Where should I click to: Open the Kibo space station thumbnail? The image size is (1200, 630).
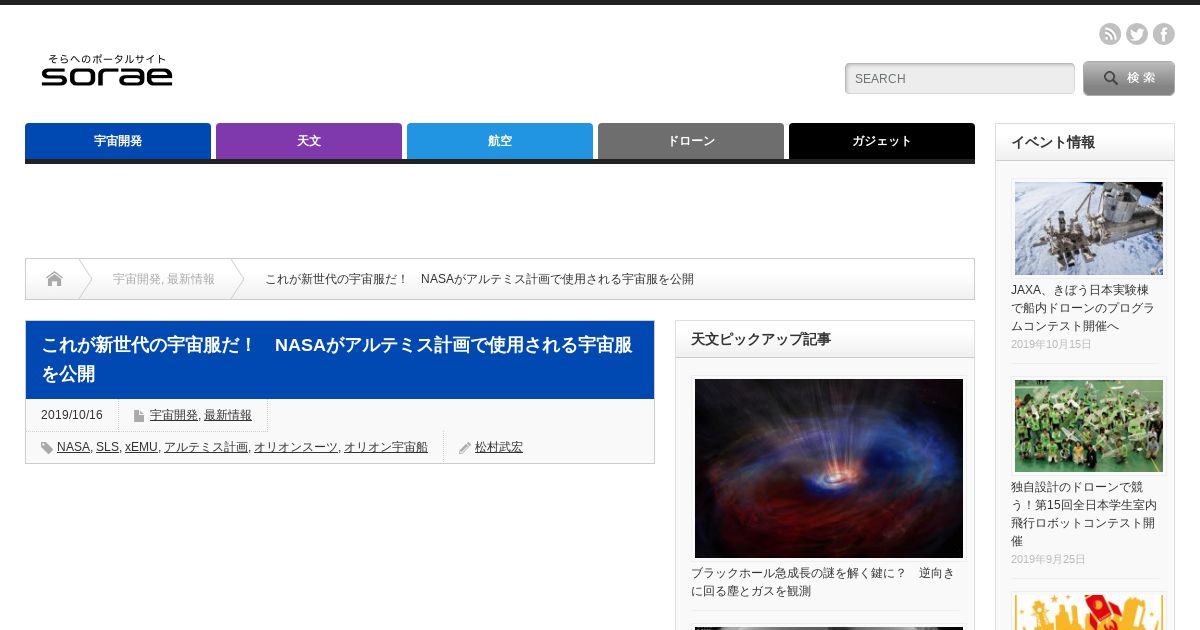pos(1089,228)
